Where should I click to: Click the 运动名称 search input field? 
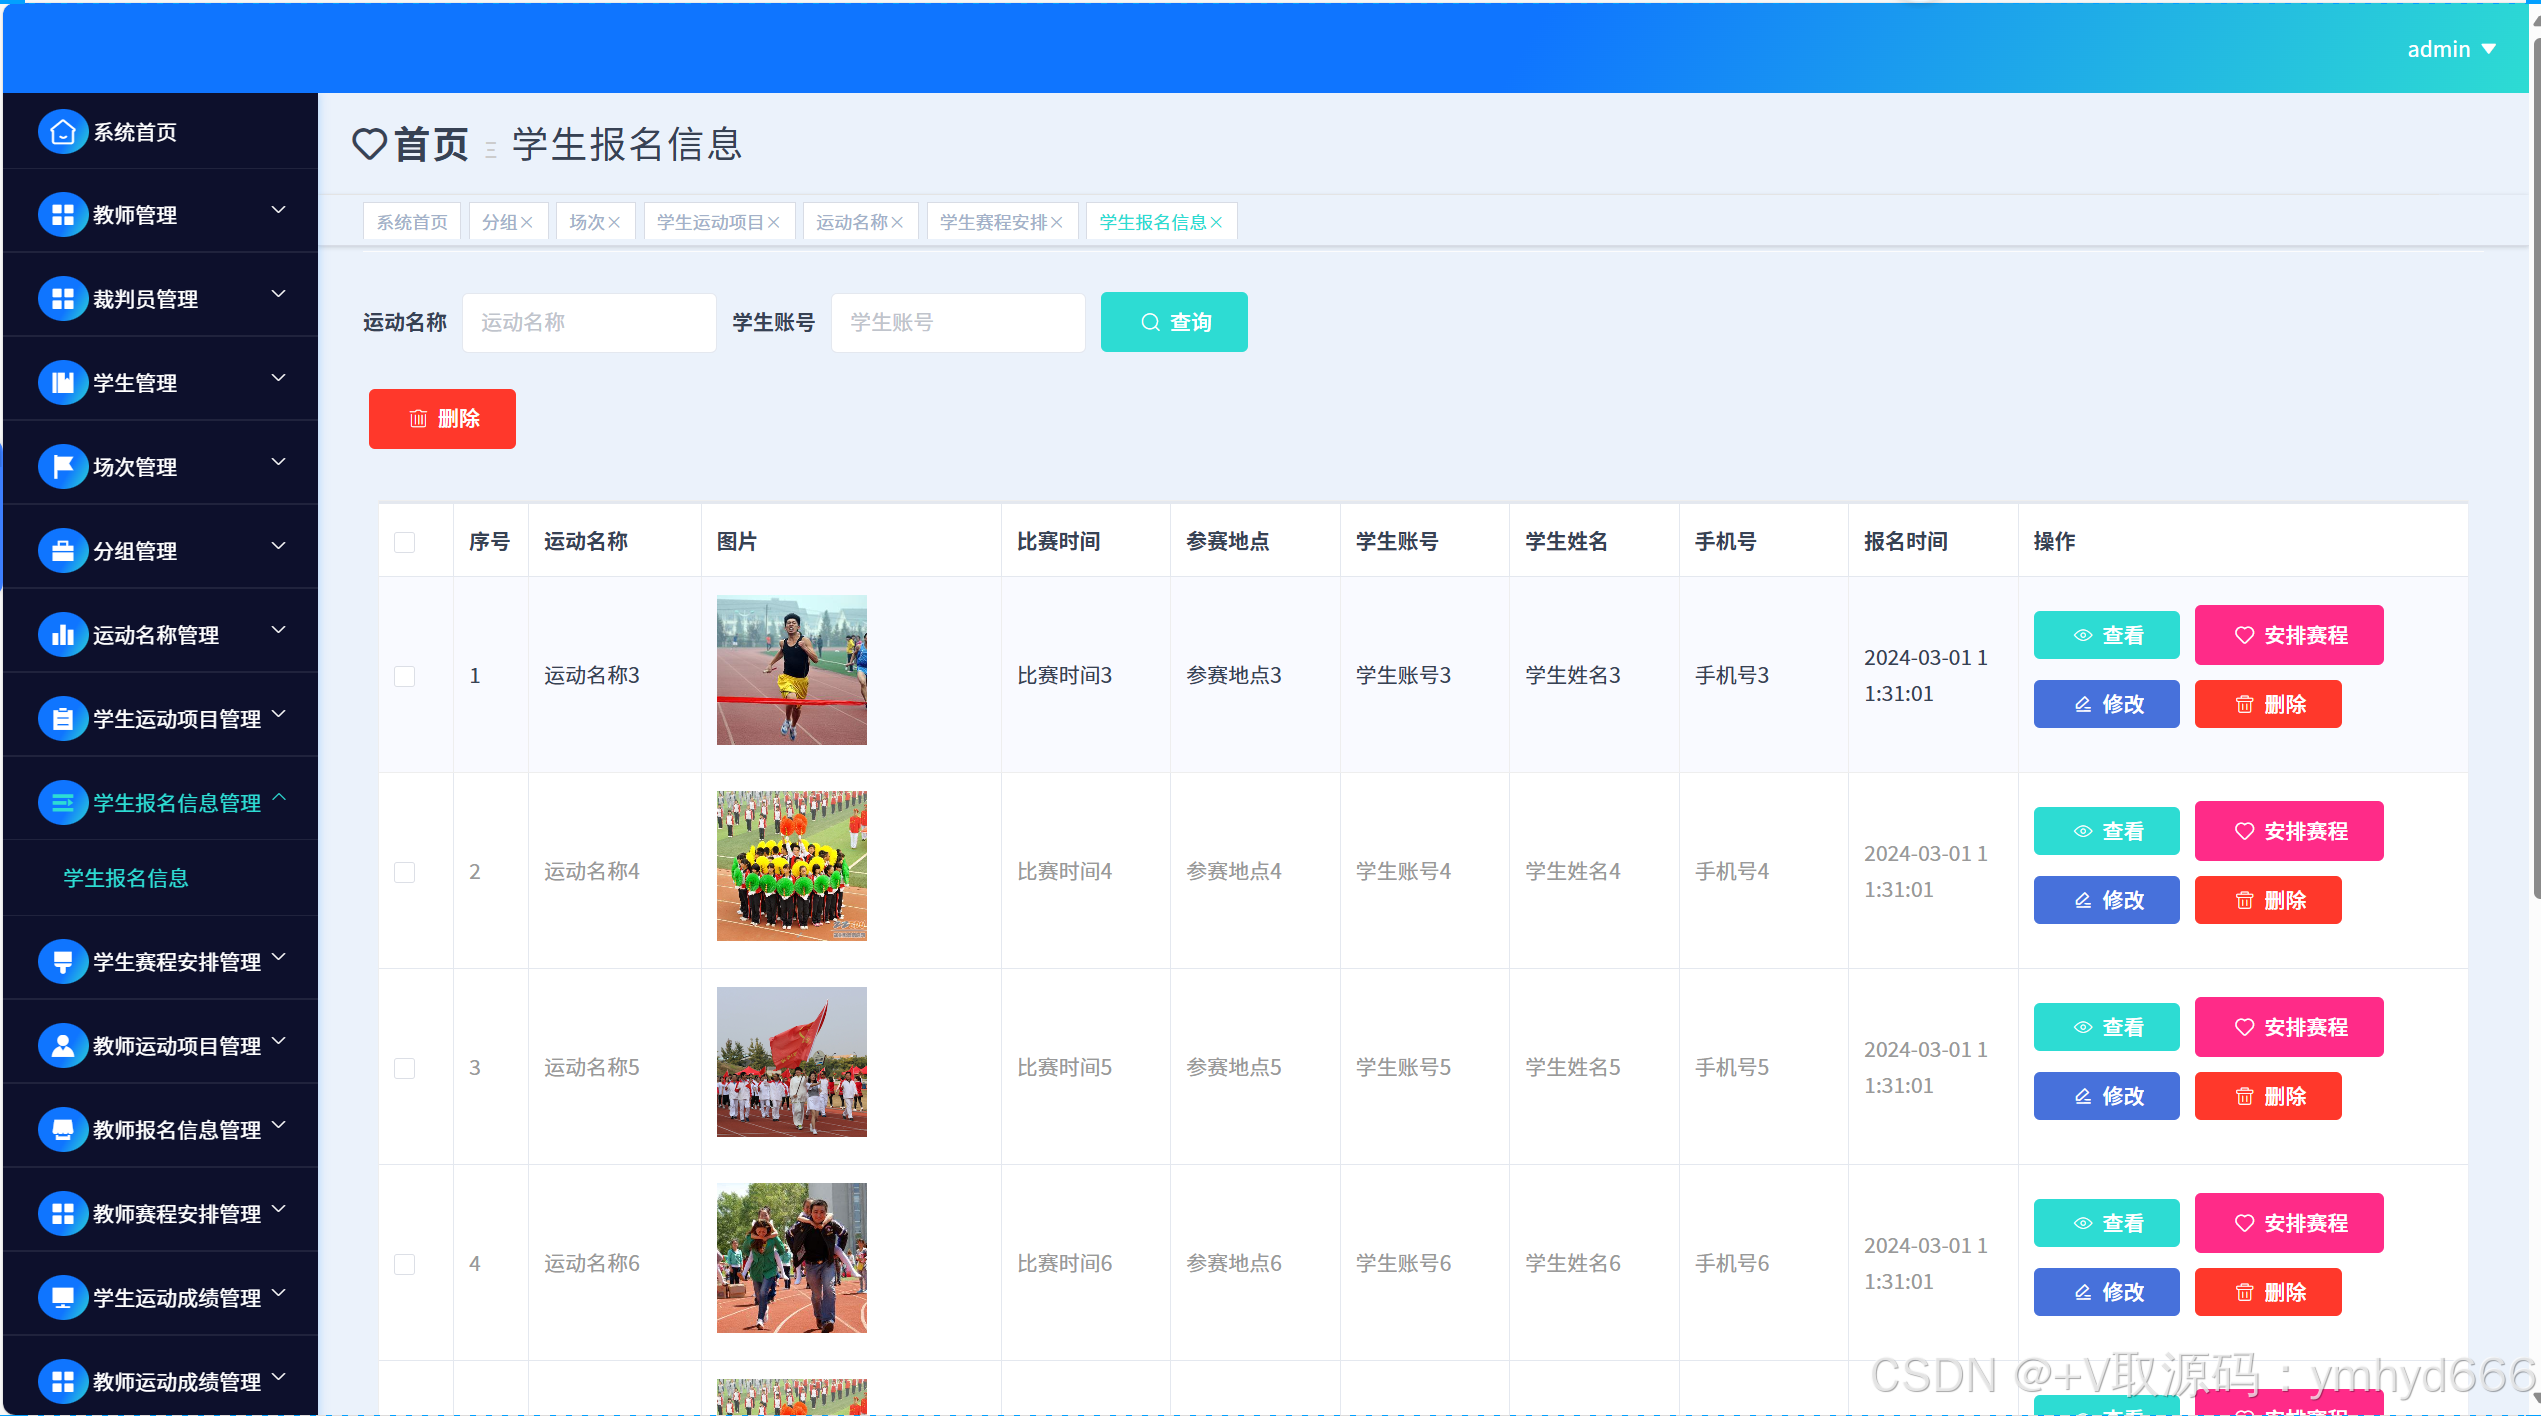pyautogui.click(x=589, y=322)
